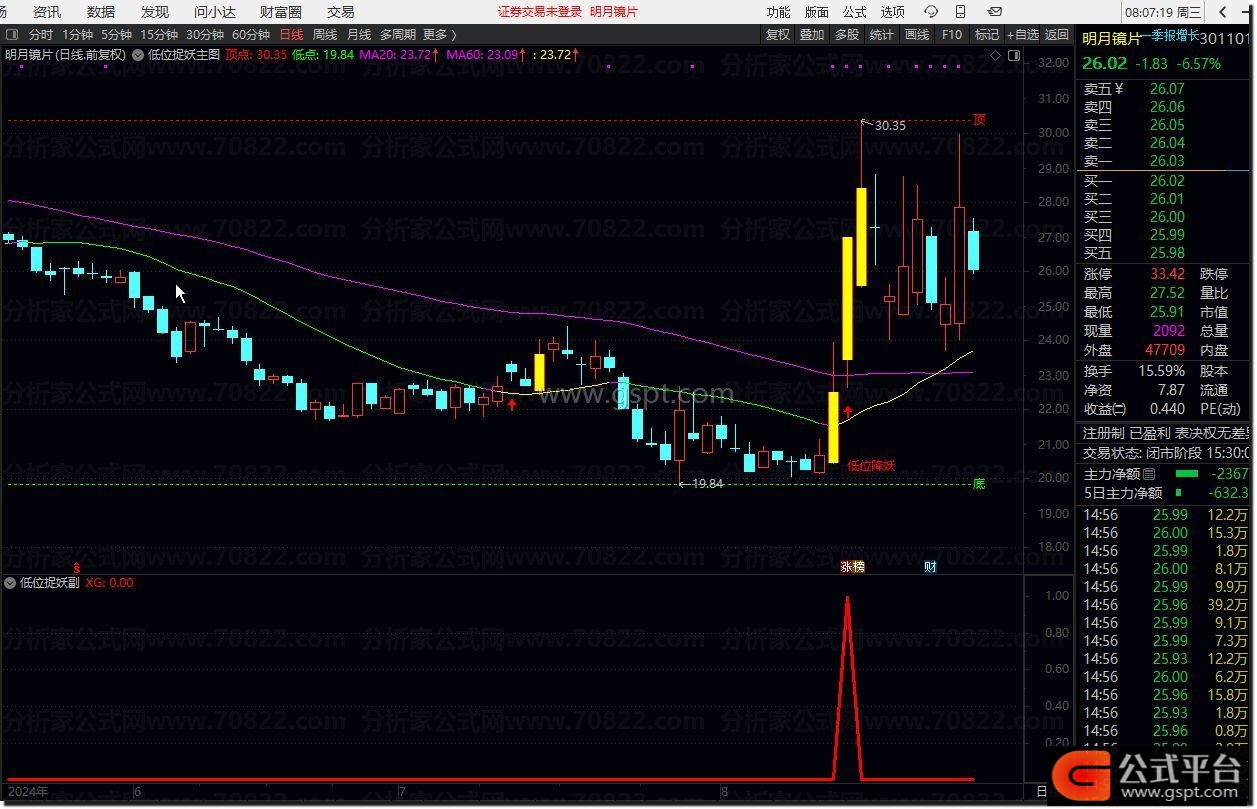Viewport: 1257px width, 809px height.
Task: Open the F10 company info button
Action: click(x=952, y=34)
